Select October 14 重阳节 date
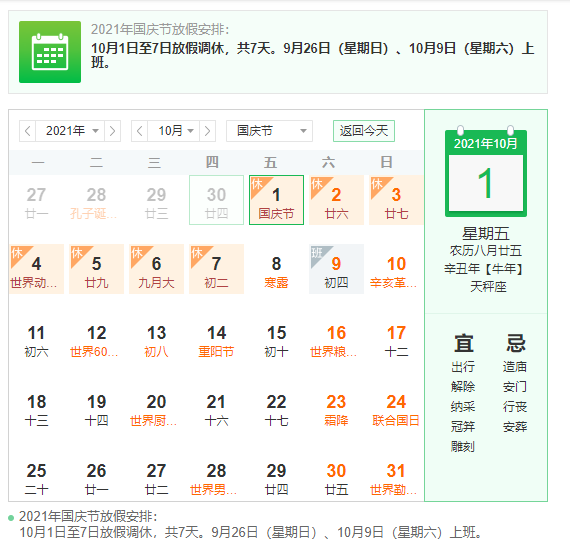570x553 pixels. click(216, 341)
